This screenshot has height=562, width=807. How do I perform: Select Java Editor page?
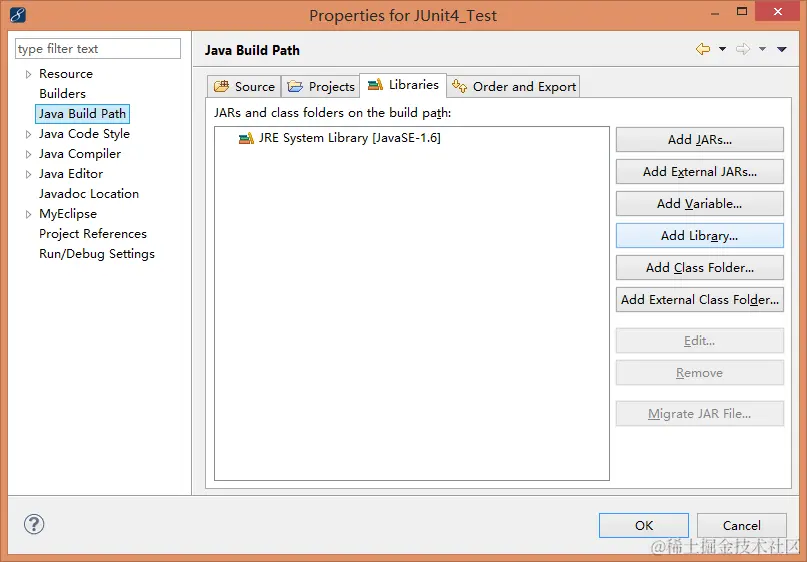pos(71,174)
